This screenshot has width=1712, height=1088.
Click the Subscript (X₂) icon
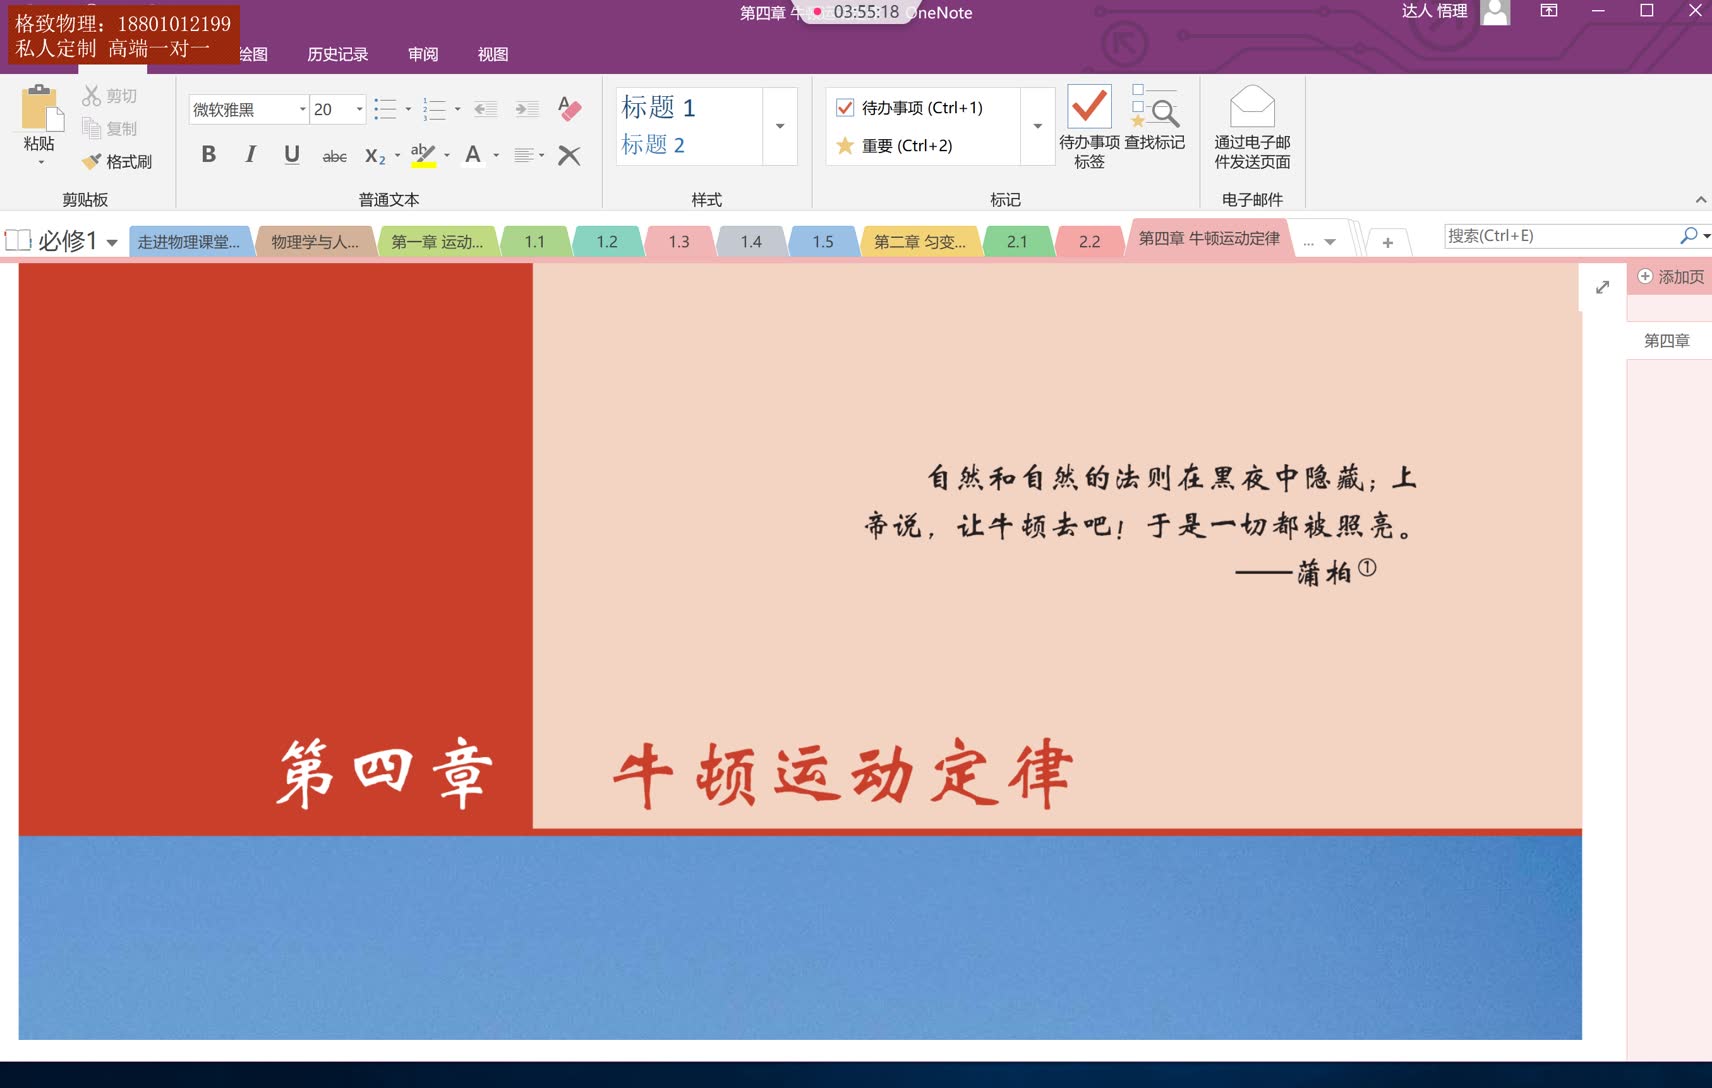[x=375, y=156]
